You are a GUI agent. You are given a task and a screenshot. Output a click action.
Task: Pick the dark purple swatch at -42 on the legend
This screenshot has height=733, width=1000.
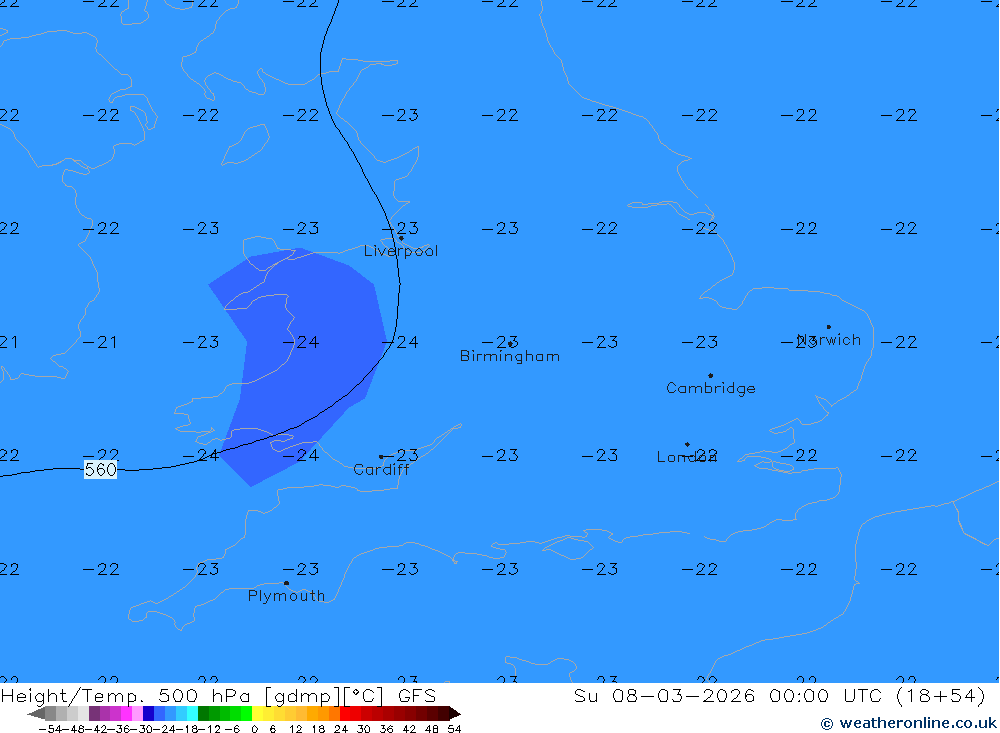click(94, 713)
